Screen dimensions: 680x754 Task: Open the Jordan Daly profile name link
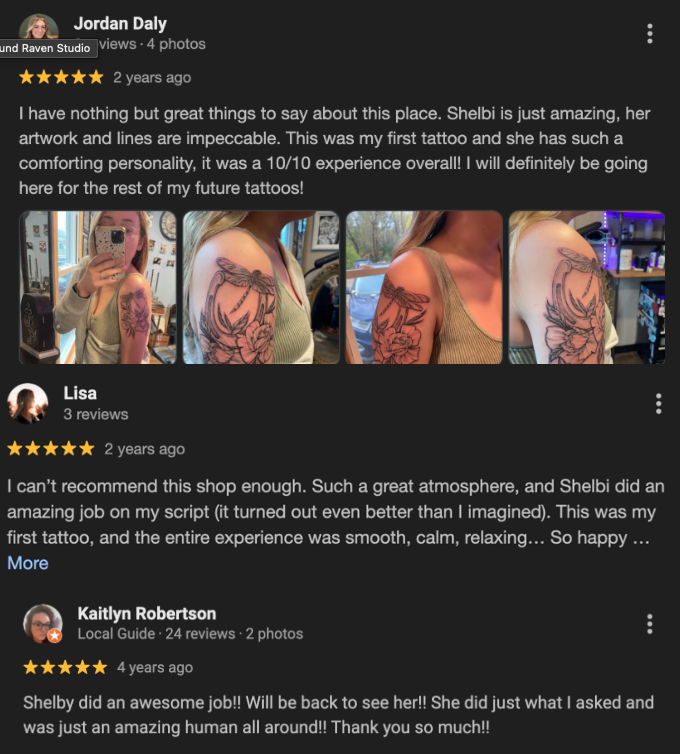pos(120,24)
